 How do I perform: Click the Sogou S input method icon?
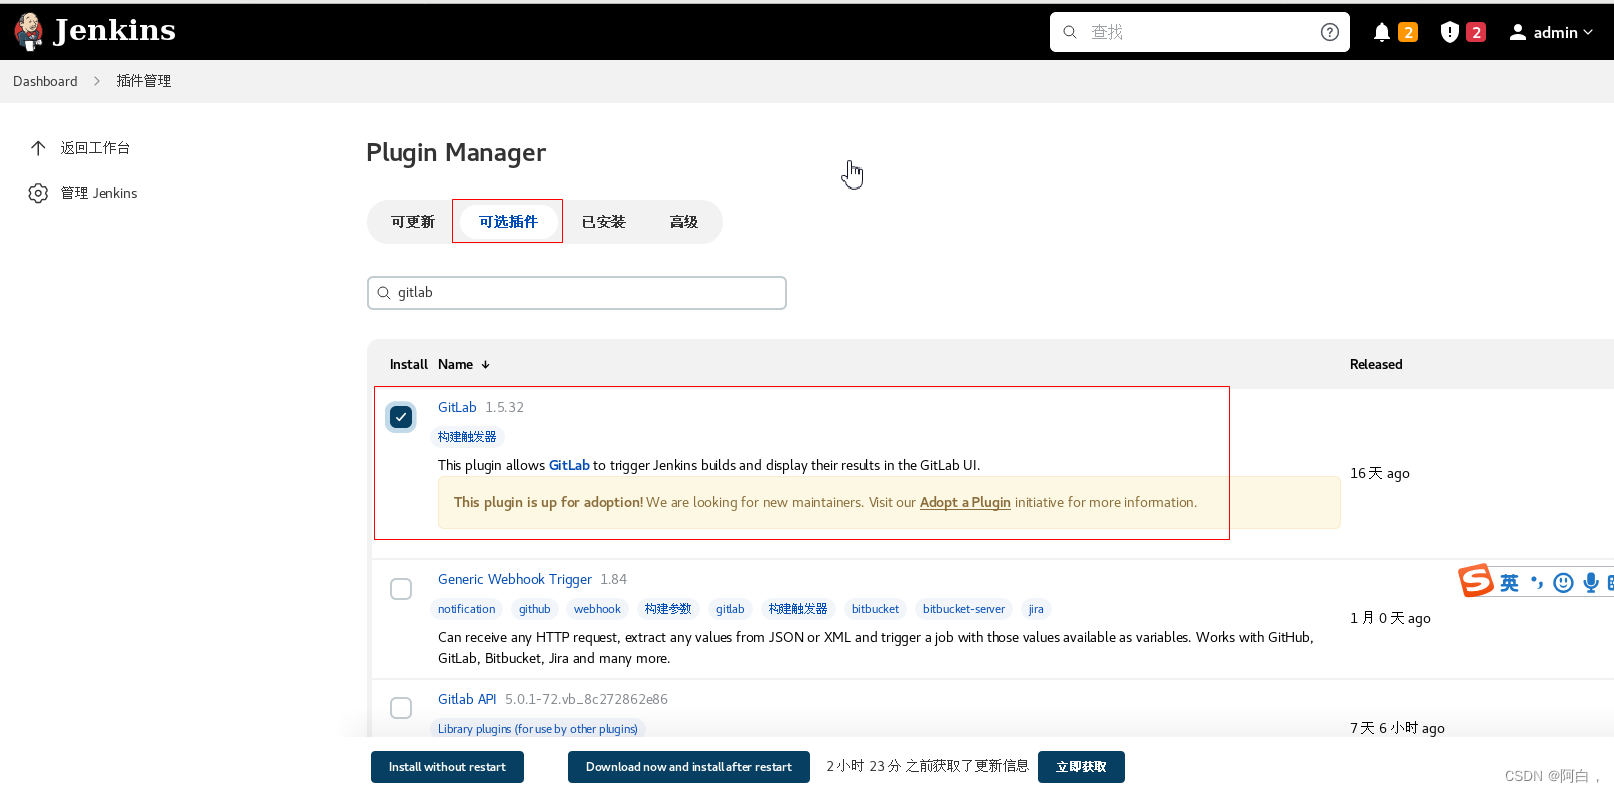click(x=1475, y=581)
